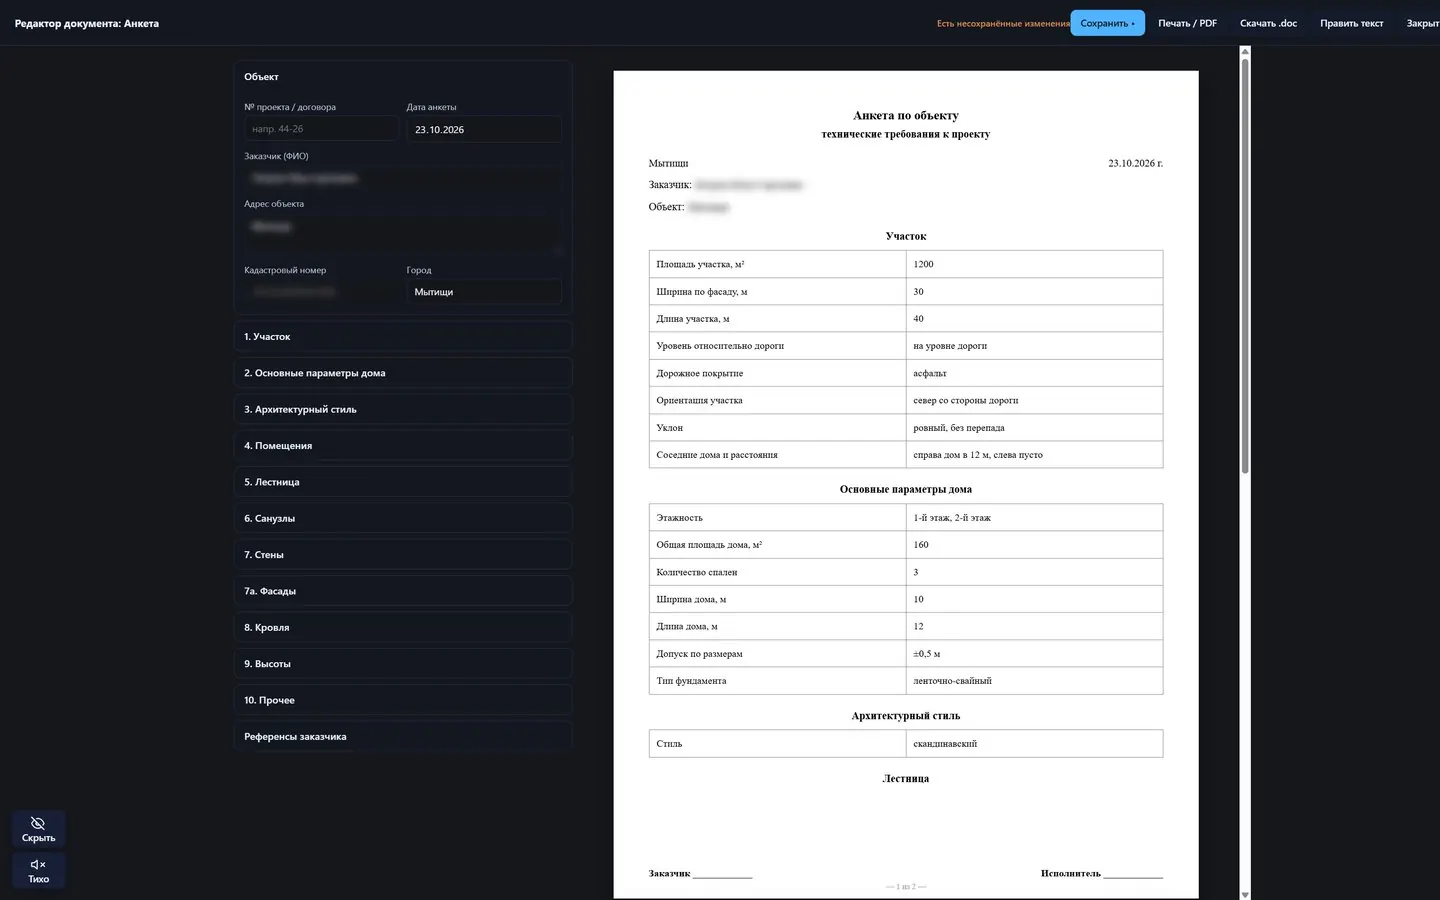The height and width of the screenshot is (900, 1440).
Task: Open the "5. Лестница" section
Action: click(x=403, y=482)
